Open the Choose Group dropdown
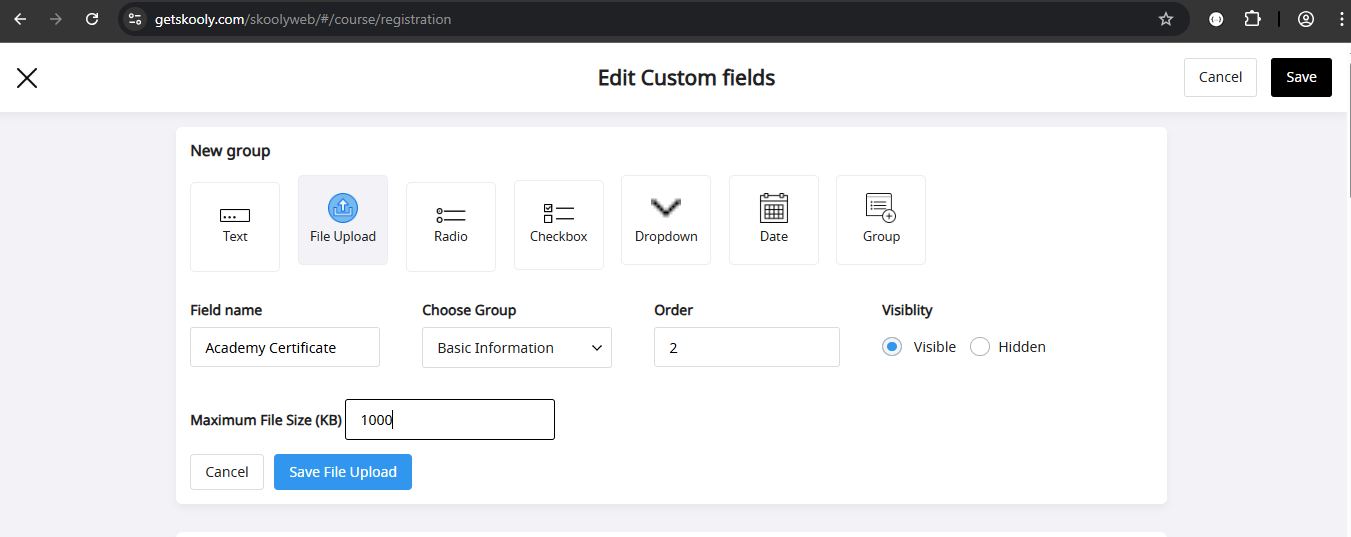1351x537 pixels. [x=517, y=348]
